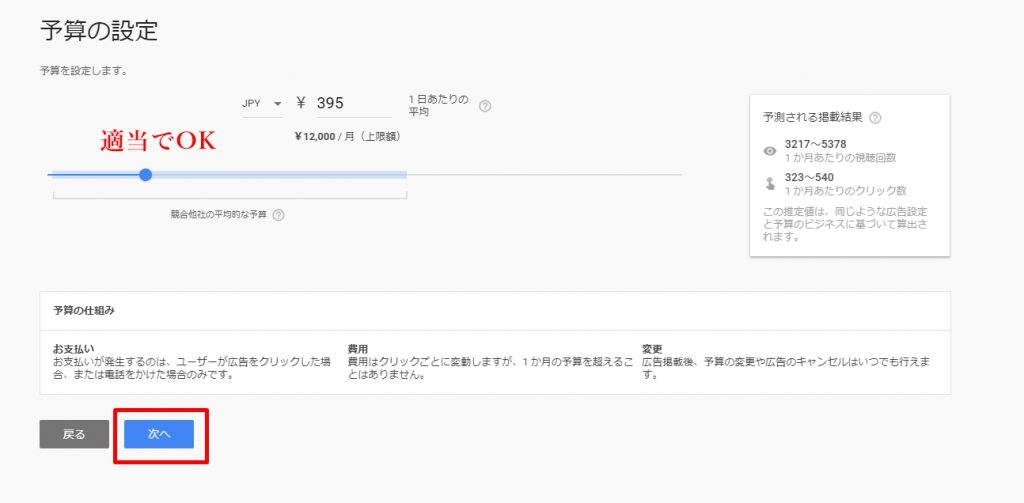Click the 1か月あたりのクリック数 label
Viewport: 1024px width, 503px height.
[x=845, y=191]
